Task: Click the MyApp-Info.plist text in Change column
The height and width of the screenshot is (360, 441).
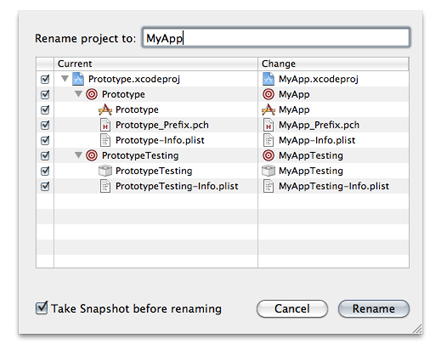Action: [317, 140]
